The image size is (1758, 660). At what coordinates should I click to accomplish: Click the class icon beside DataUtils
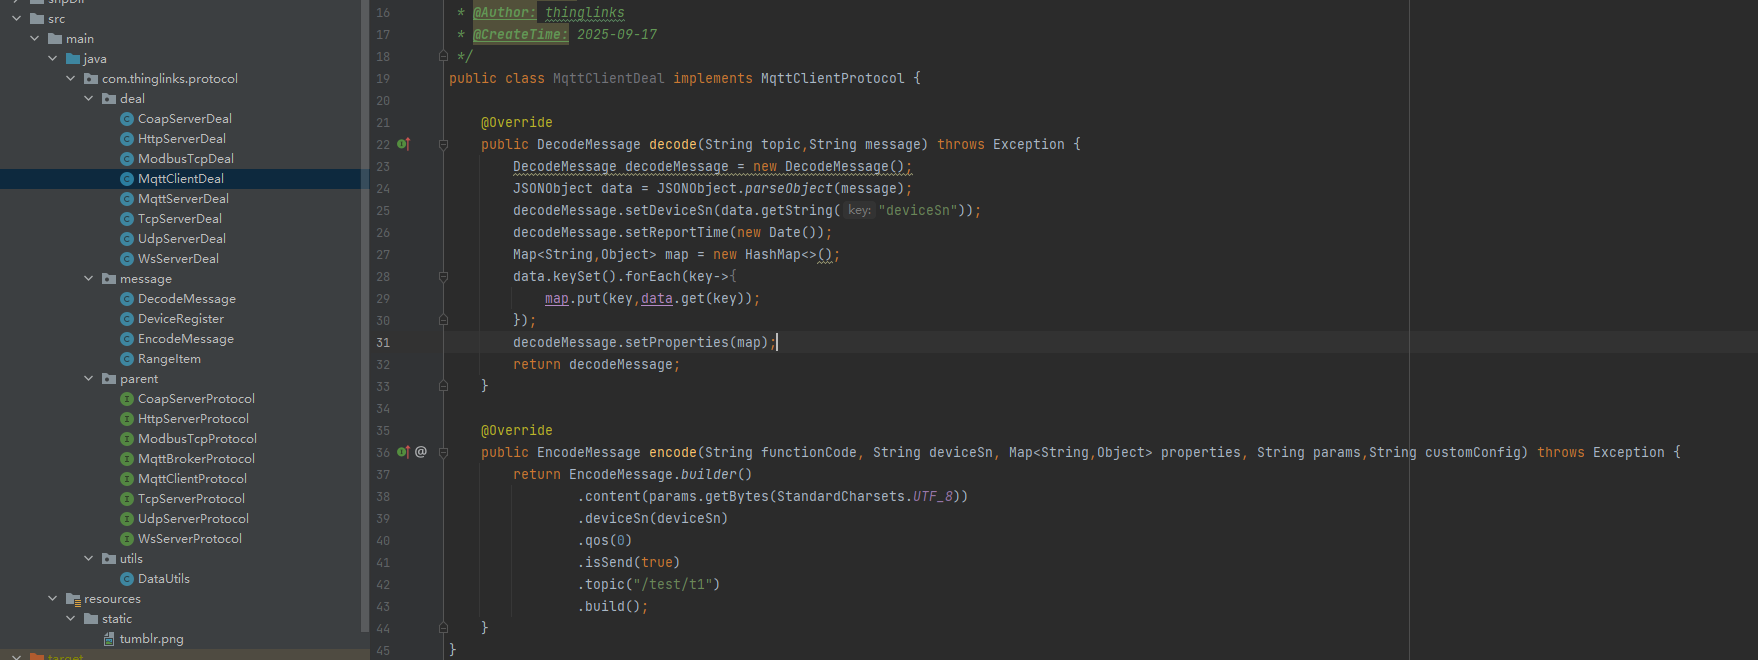click(x=127, y=579)
